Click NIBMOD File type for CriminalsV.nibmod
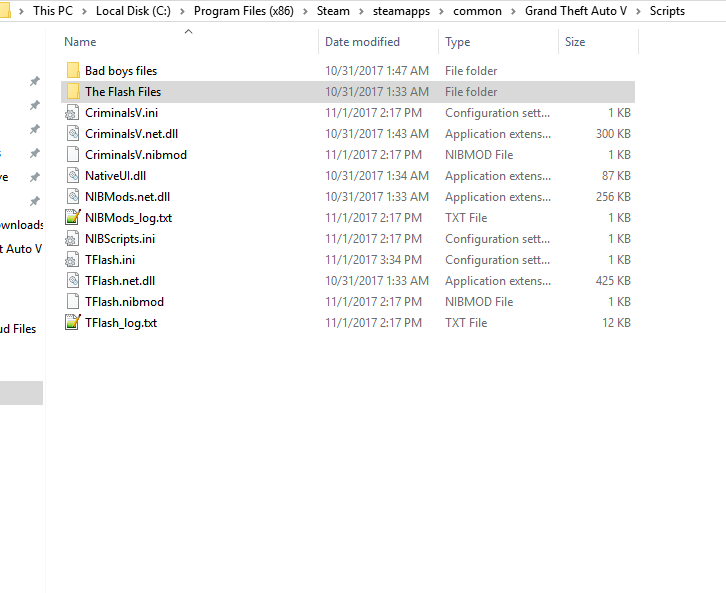The height and width of the screenshot is (593, 726). 479,155
